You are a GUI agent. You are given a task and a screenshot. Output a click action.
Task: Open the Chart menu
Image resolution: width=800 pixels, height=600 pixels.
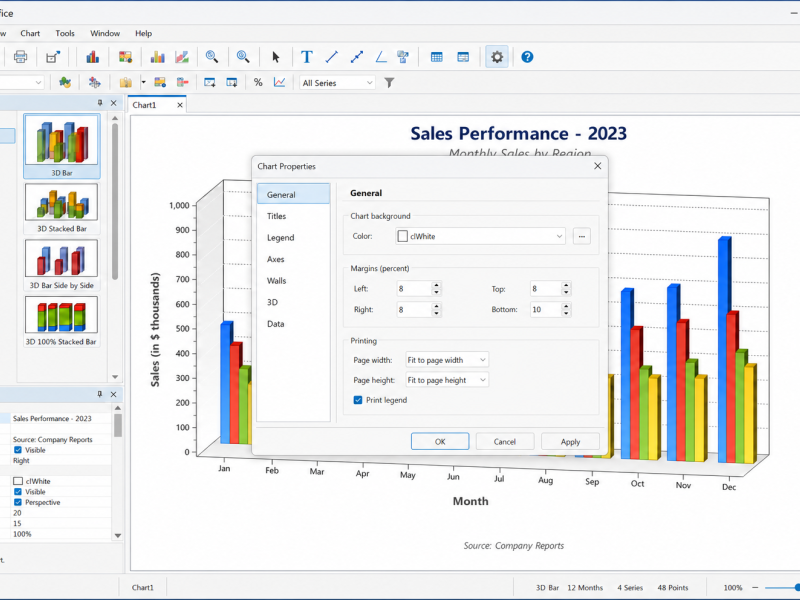pos(30,33)
